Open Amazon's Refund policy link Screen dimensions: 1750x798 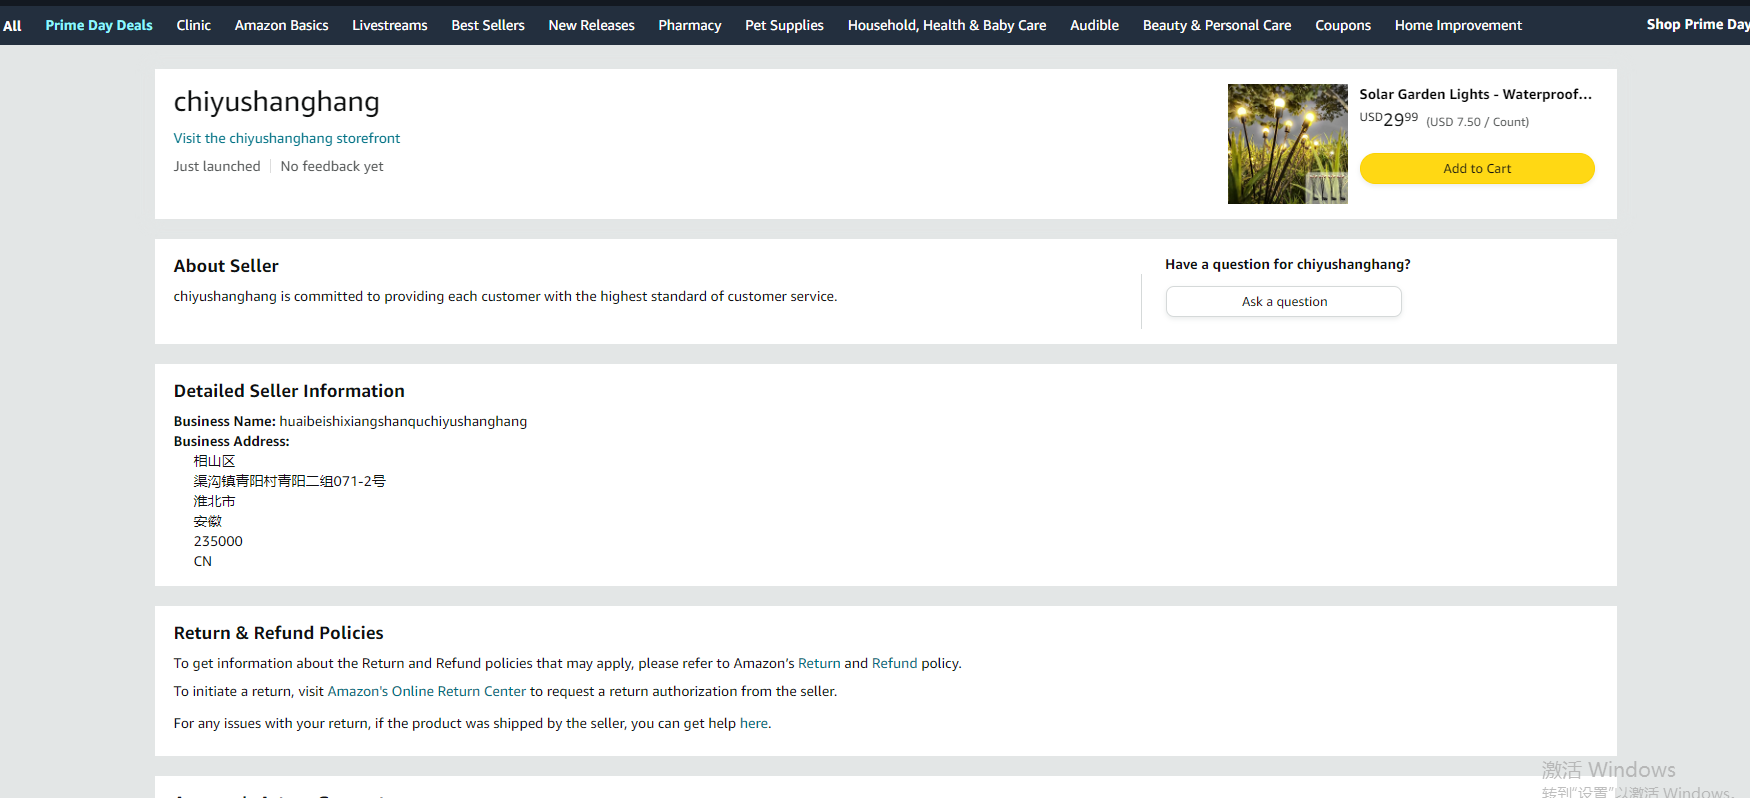point(894,663)
